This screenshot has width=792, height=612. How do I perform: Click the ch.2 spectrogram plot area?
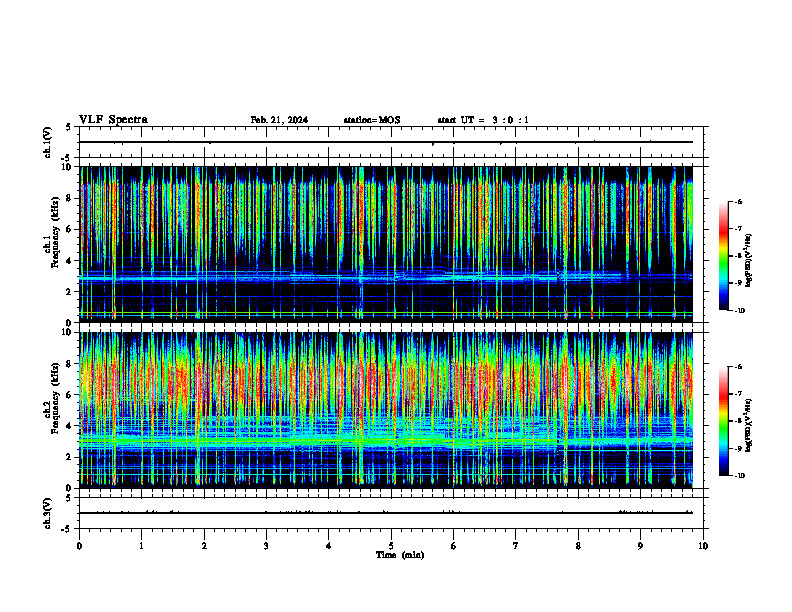click(386, 410)
